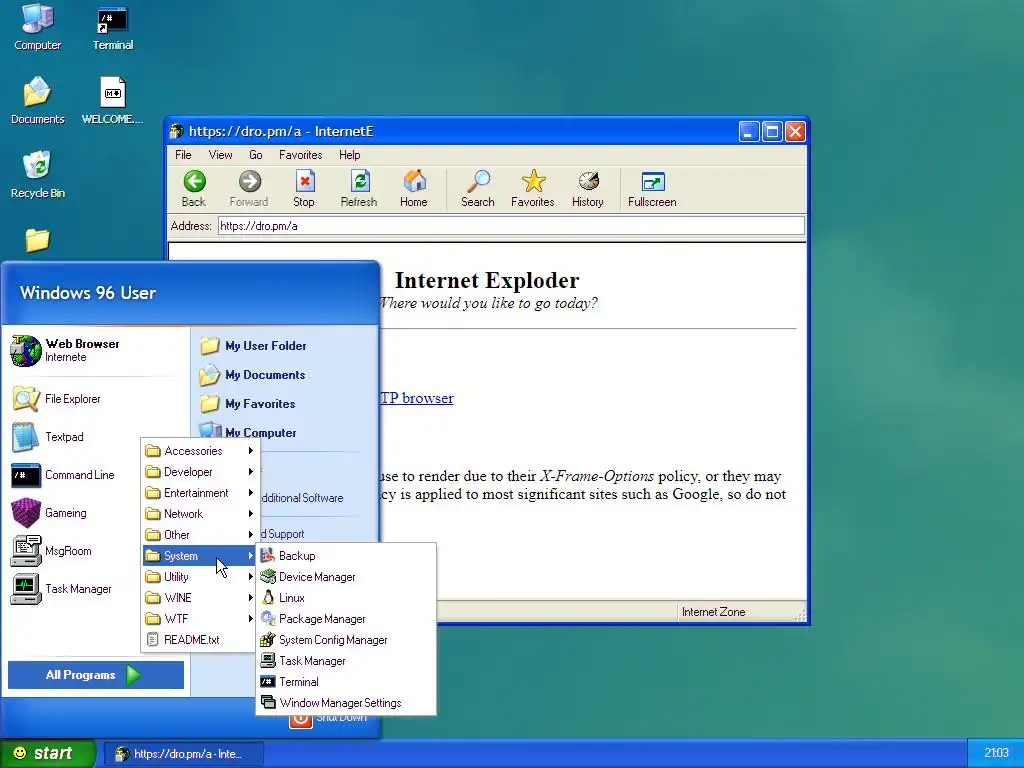Screen dimensions: 1024x768
Task: Open Window Manager Settings
Action: point(346,703)
